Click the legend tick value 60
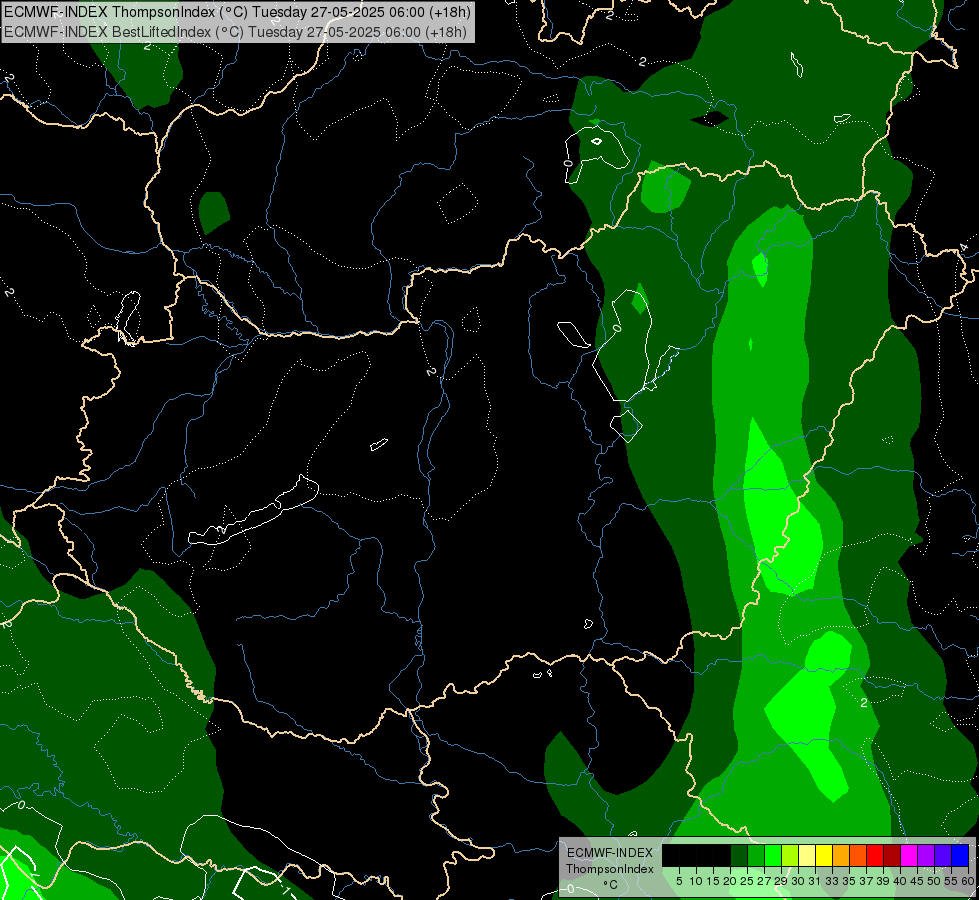The image size is (979, 900). pos(968,881)
